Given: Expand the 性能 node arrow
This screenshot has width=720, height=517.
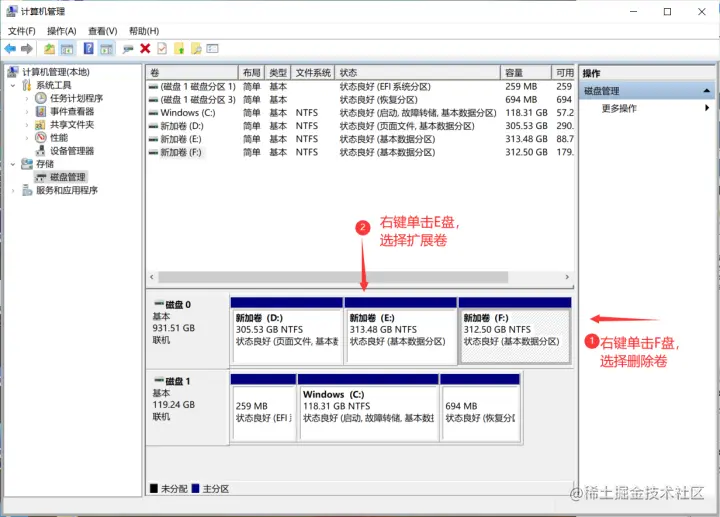Looking at the screenshot, I should (x=27, y=138).
